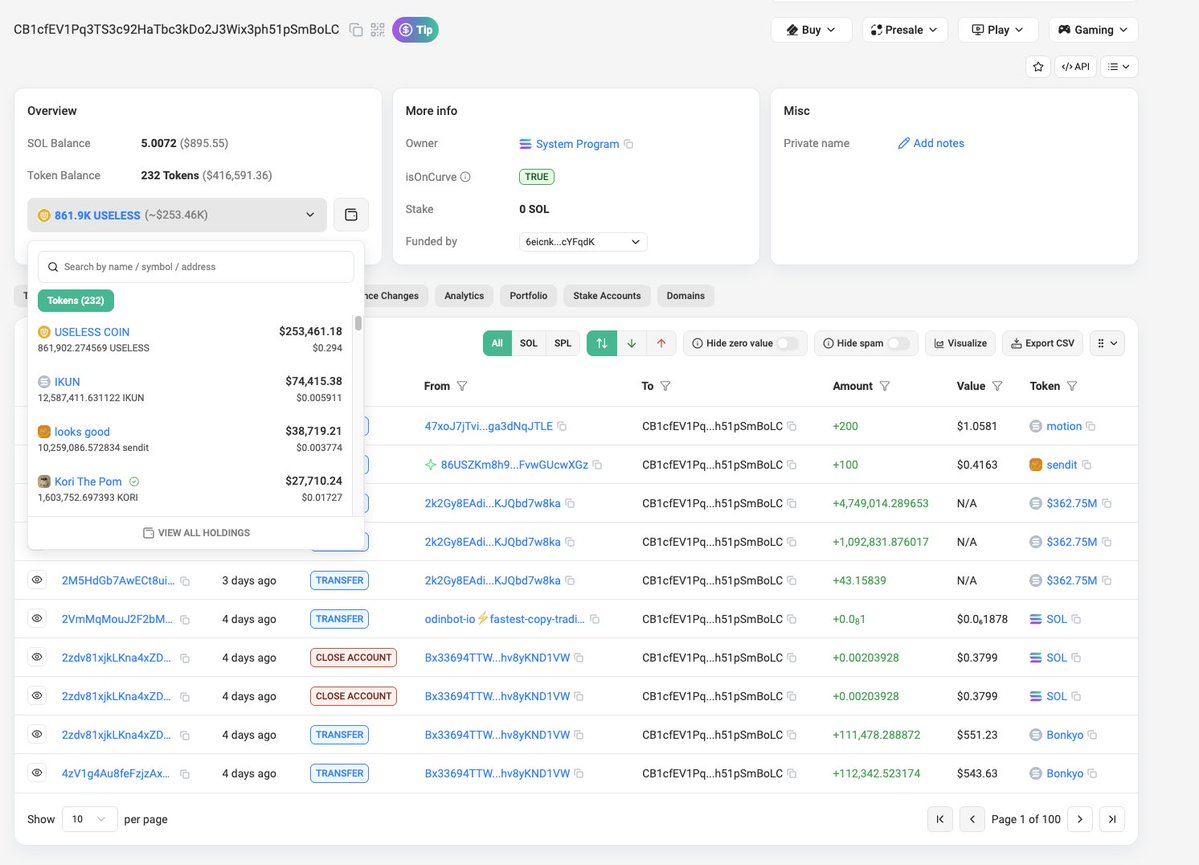Viewport: 1199px width, 865px height.
Task: Open looks good token link
Action: [x=82, y=431]
